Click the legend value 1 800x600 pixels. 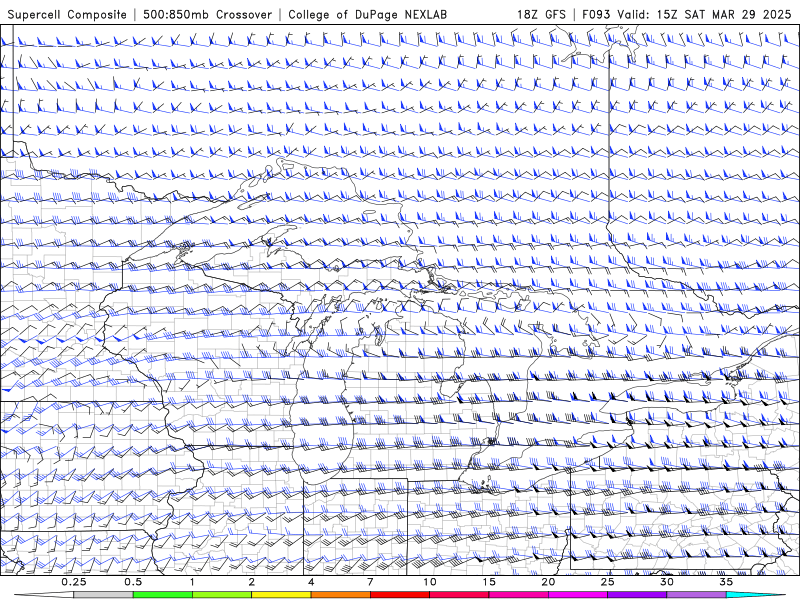(192, 582)
